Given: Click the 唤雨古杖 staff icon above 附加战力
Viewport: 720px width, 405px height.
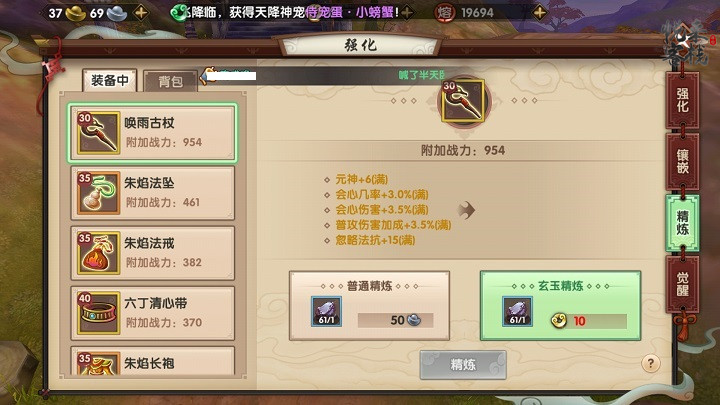Looking at the screenshot, I should [x=463, y=101].
